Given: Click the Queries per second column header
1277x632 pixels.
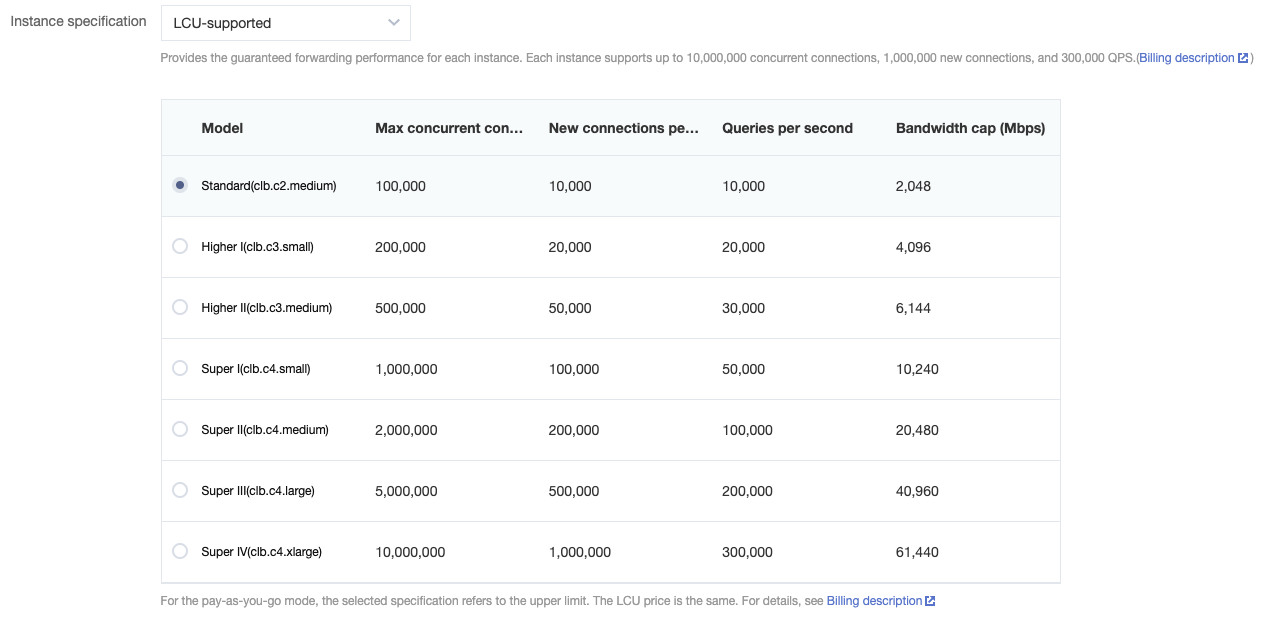Looking at the screenshot, I should pyautogui.click(x=787, y=128).
